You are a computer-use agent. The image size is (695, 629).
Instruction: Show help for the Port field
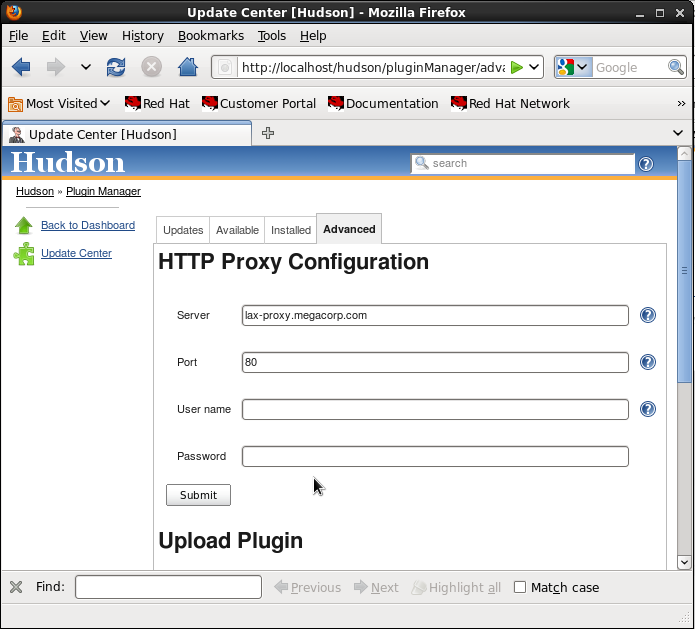coord(648,362)
